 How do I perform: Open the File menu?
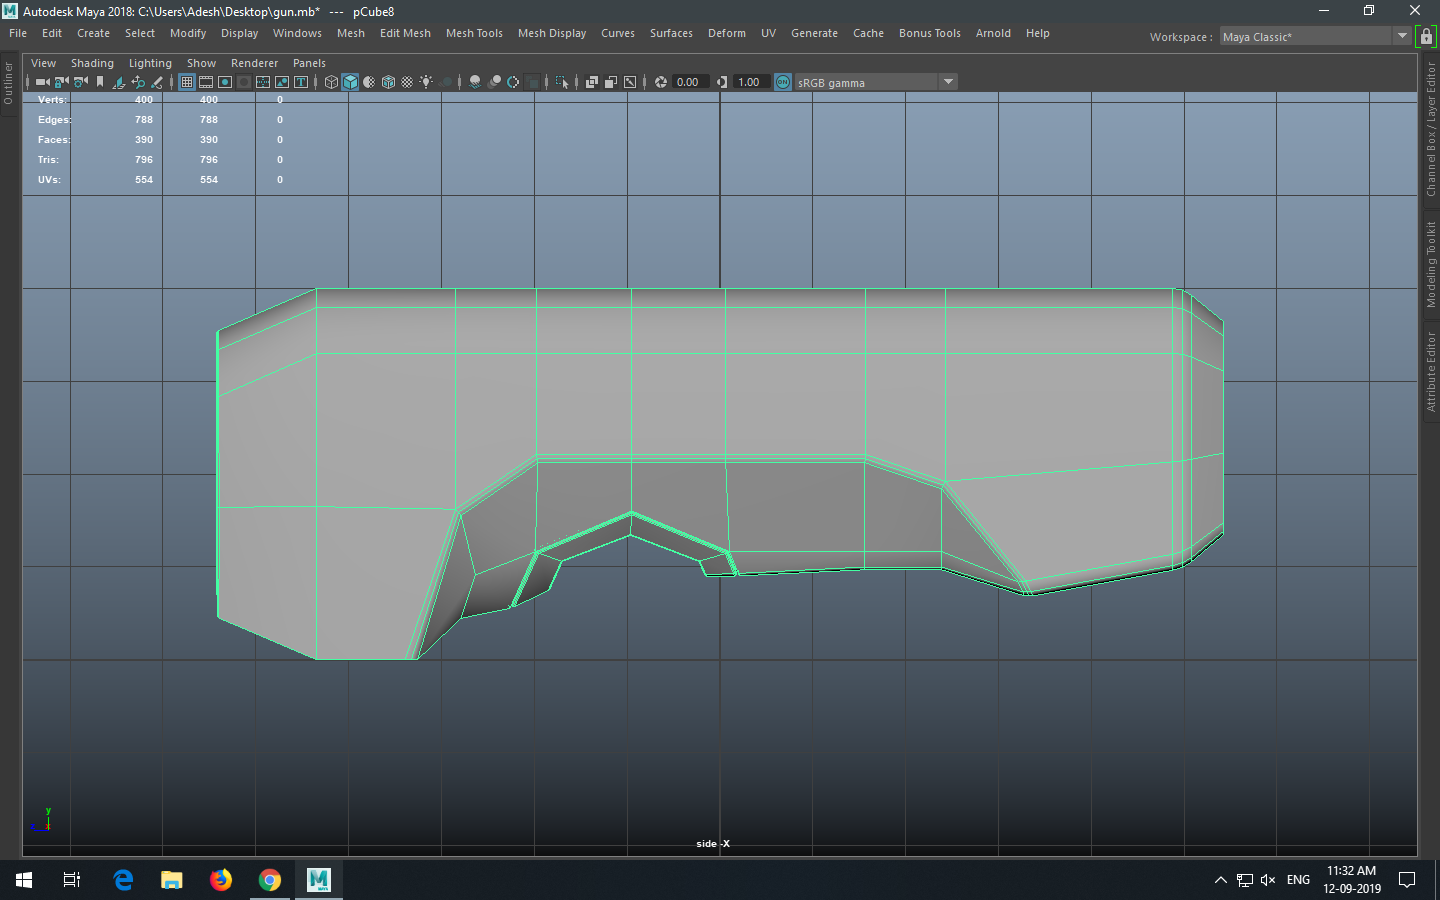point(18,33)
